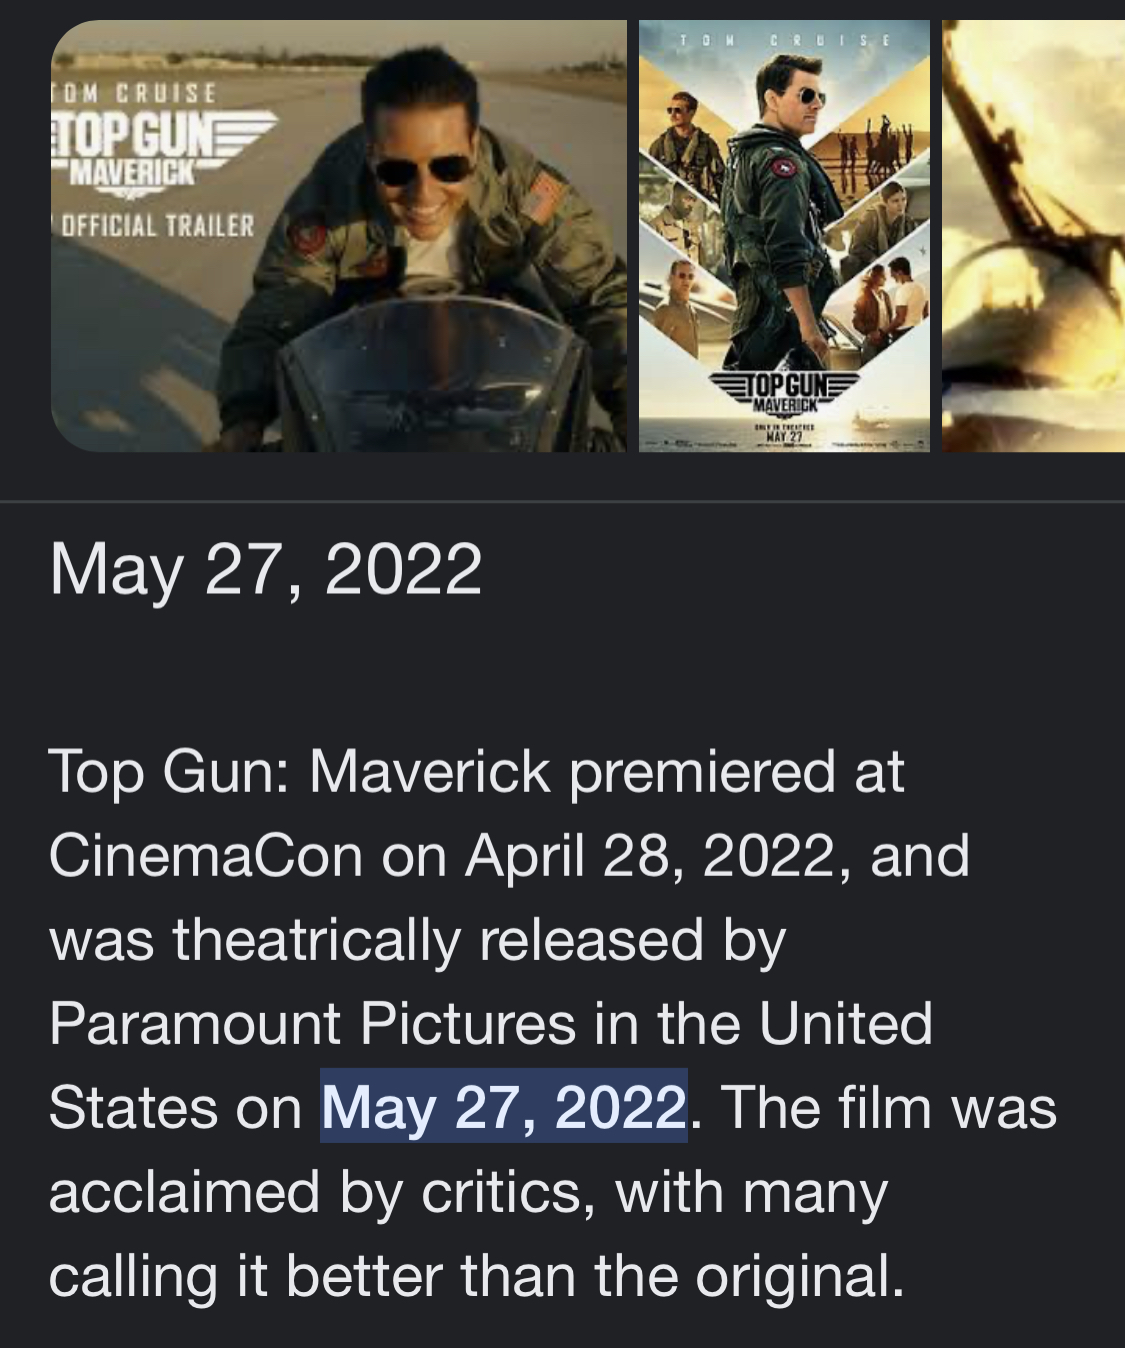Screen dimensions: 1125x1348
Task: Tap the word 'CinemaCon' in the description paragraph
Action: click(x=205, y=856)
